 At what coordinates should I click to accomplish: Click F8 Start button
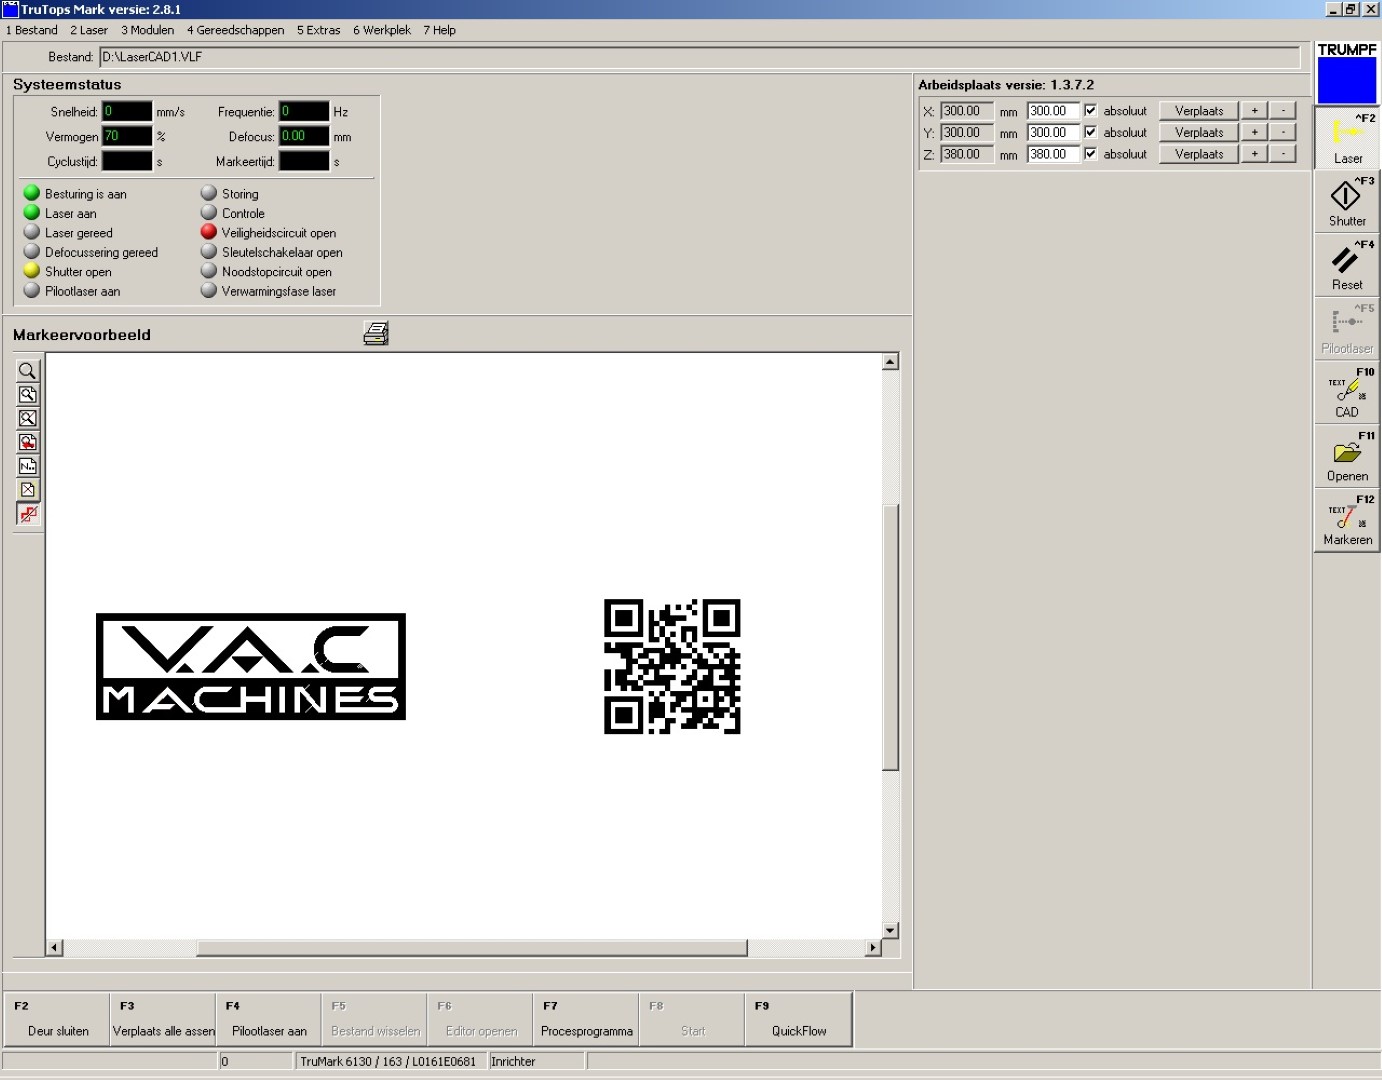693,1019
